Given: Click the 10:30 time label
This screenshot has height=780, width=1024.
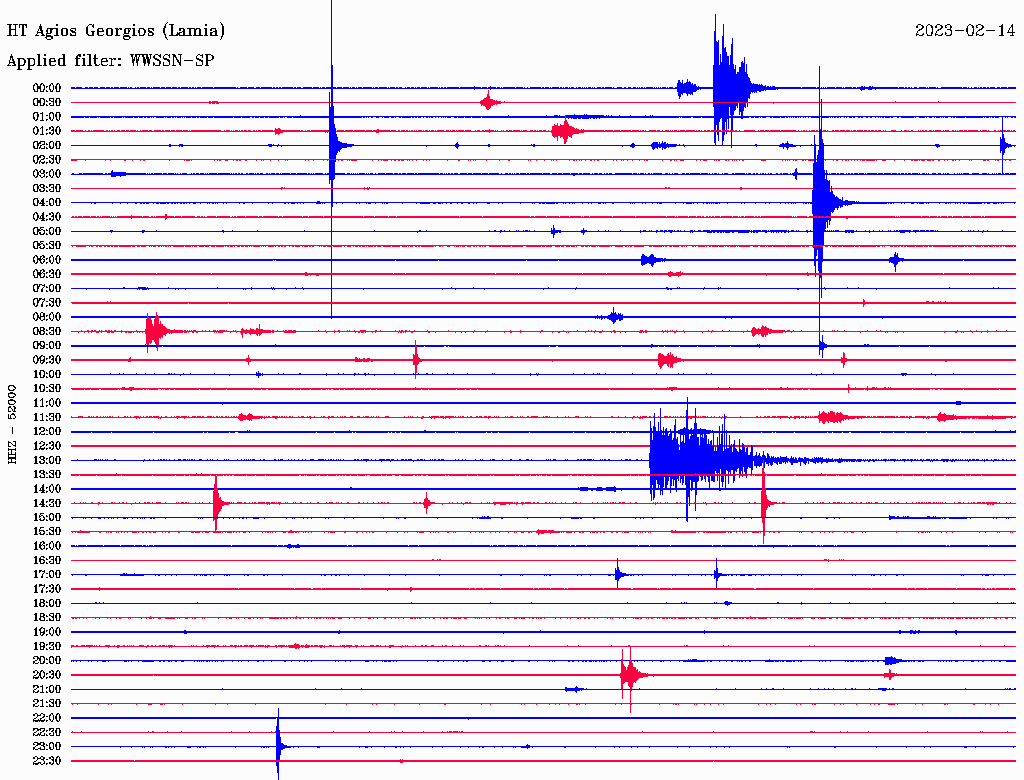Looking at the screenshot, I should [47, 389].
